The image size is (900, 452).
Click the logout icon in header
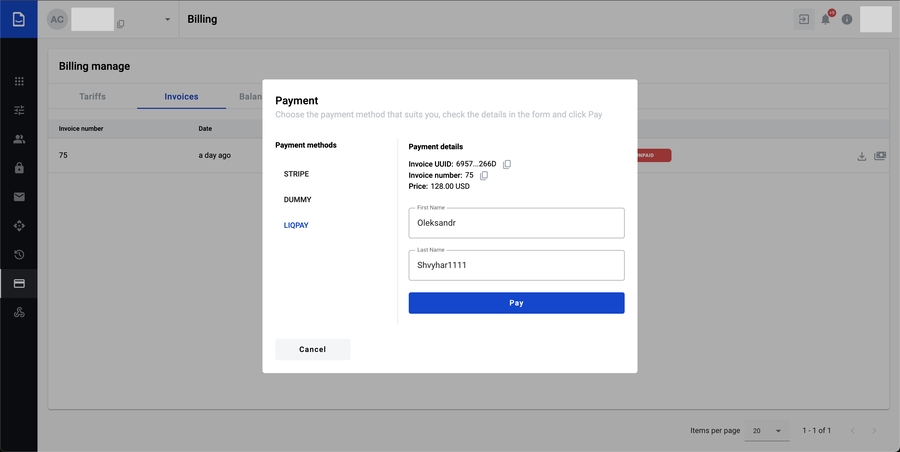pos(804,19)
